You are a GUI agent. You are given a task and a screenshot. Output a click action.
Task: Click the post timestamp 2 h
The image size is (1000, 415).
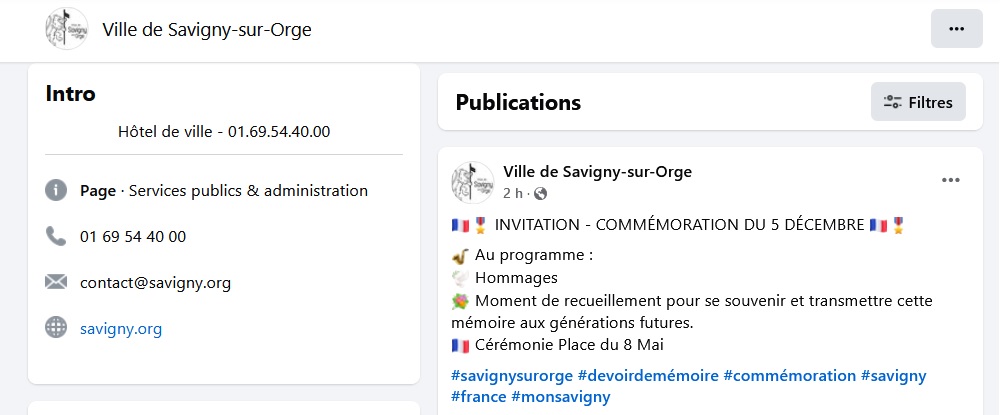click(512, 193)
